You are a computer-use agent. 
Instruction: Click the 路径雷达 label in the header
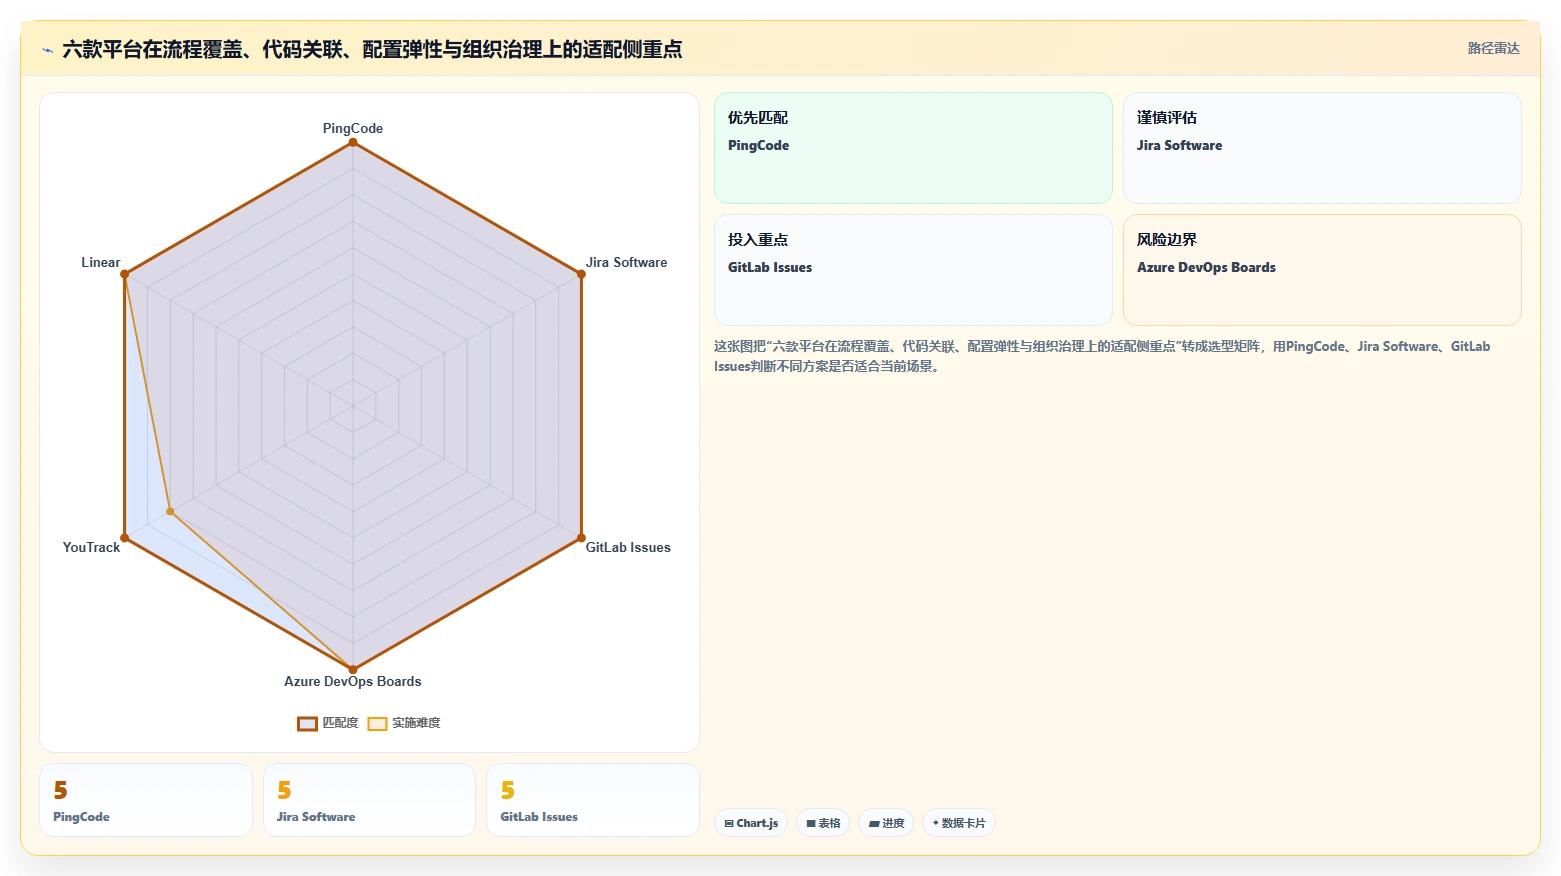(1493, 48)
